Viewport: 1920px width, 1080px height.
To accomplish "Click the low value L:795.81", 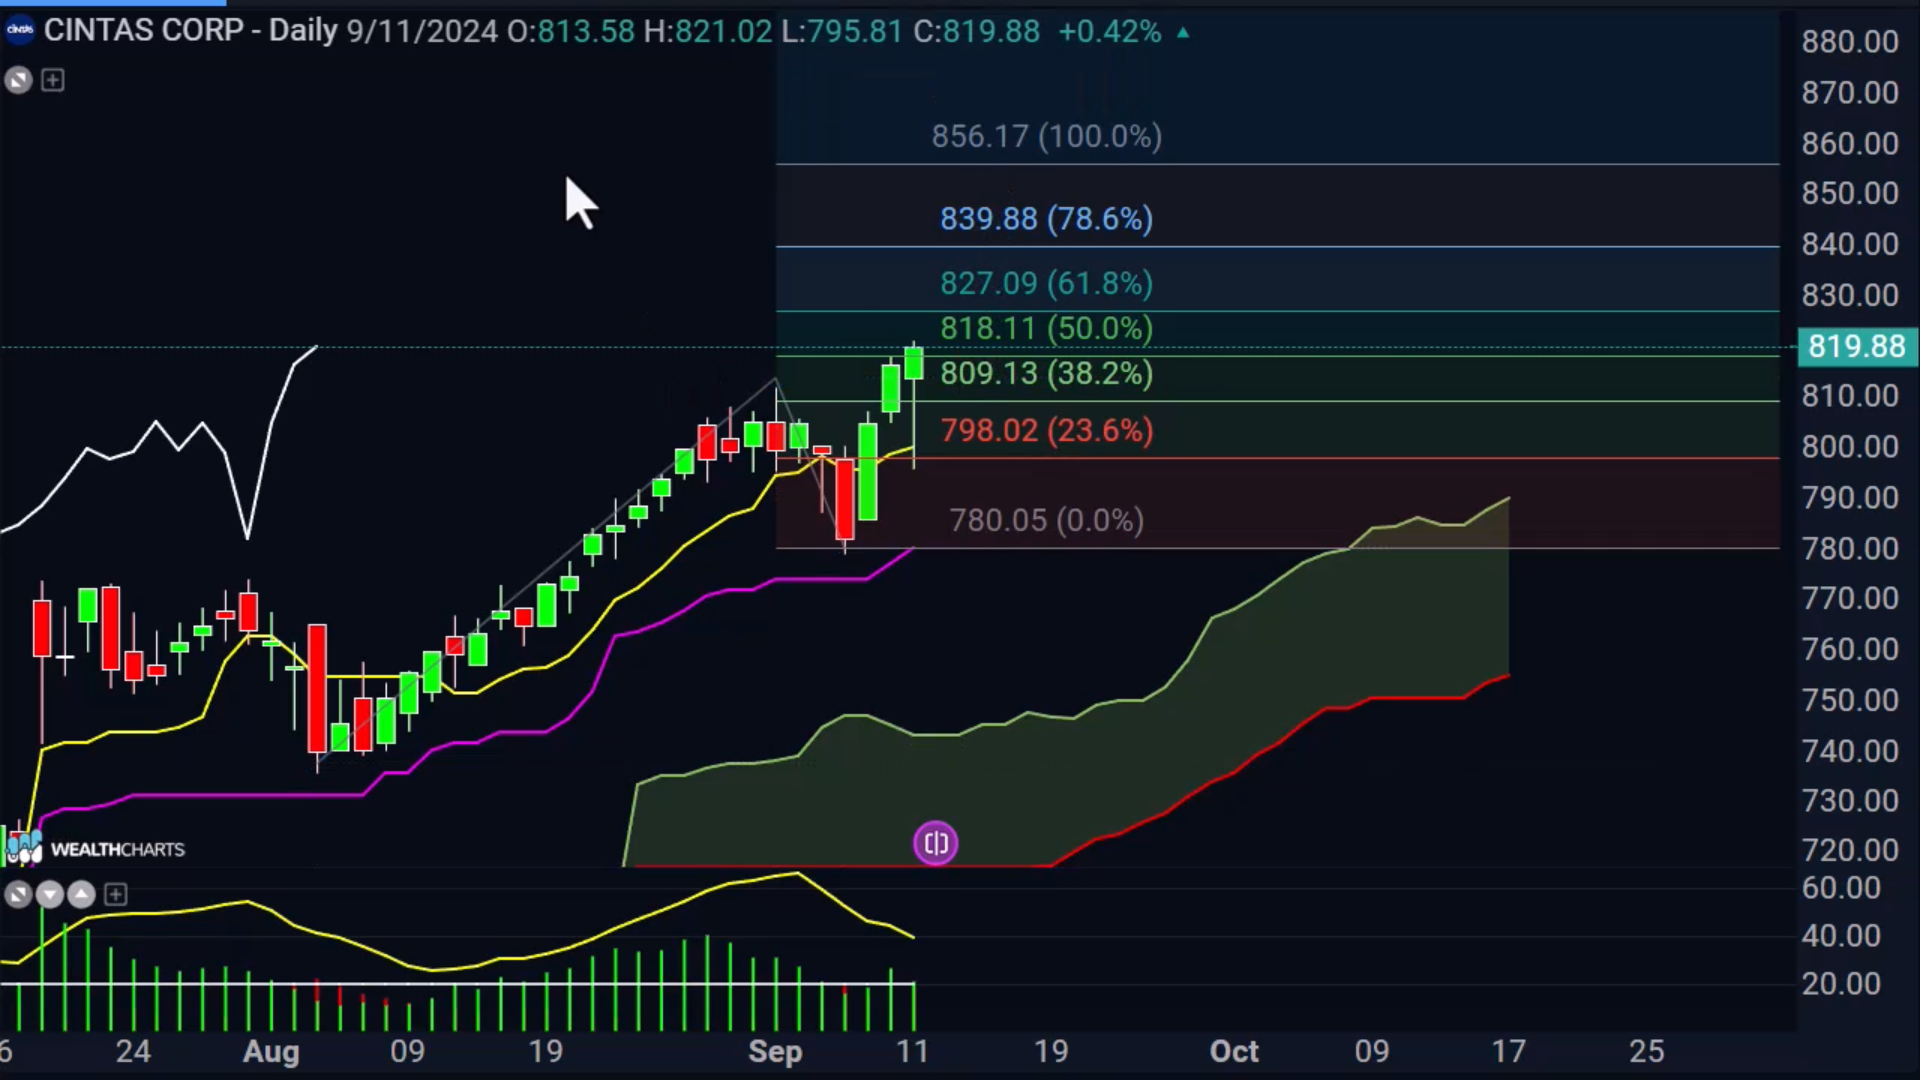I will point(841,32).
